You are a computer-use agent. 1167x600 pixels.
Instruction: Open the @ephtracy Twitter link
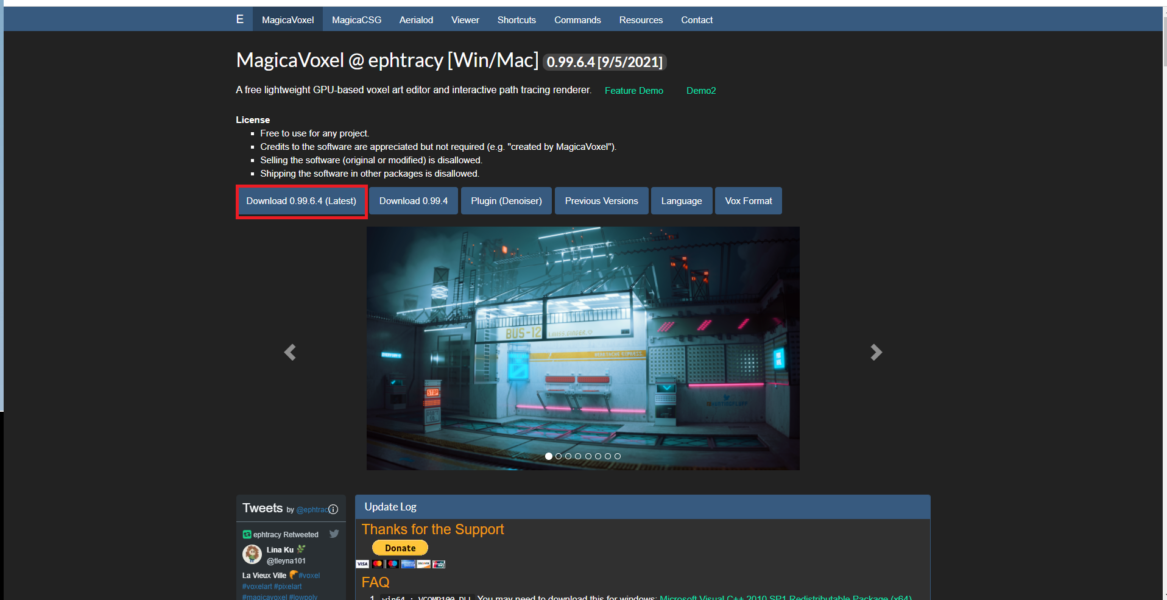pos(312,510)
